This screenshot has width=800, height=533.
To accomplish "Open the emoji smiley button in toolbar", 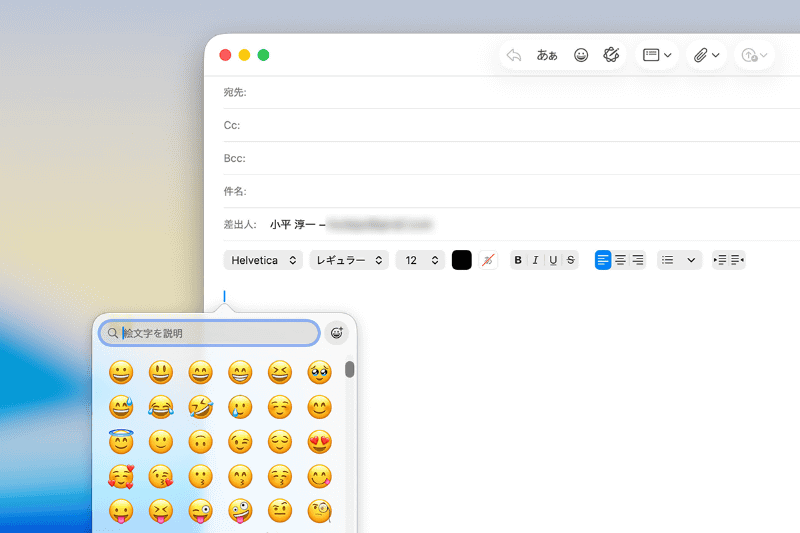I will tap(581, 55).
